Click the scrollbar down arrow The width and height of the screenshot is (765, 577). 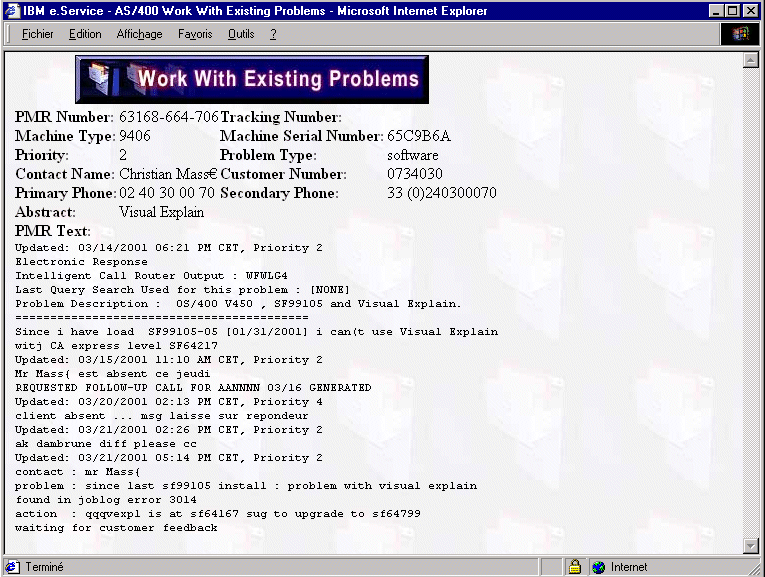750,546
